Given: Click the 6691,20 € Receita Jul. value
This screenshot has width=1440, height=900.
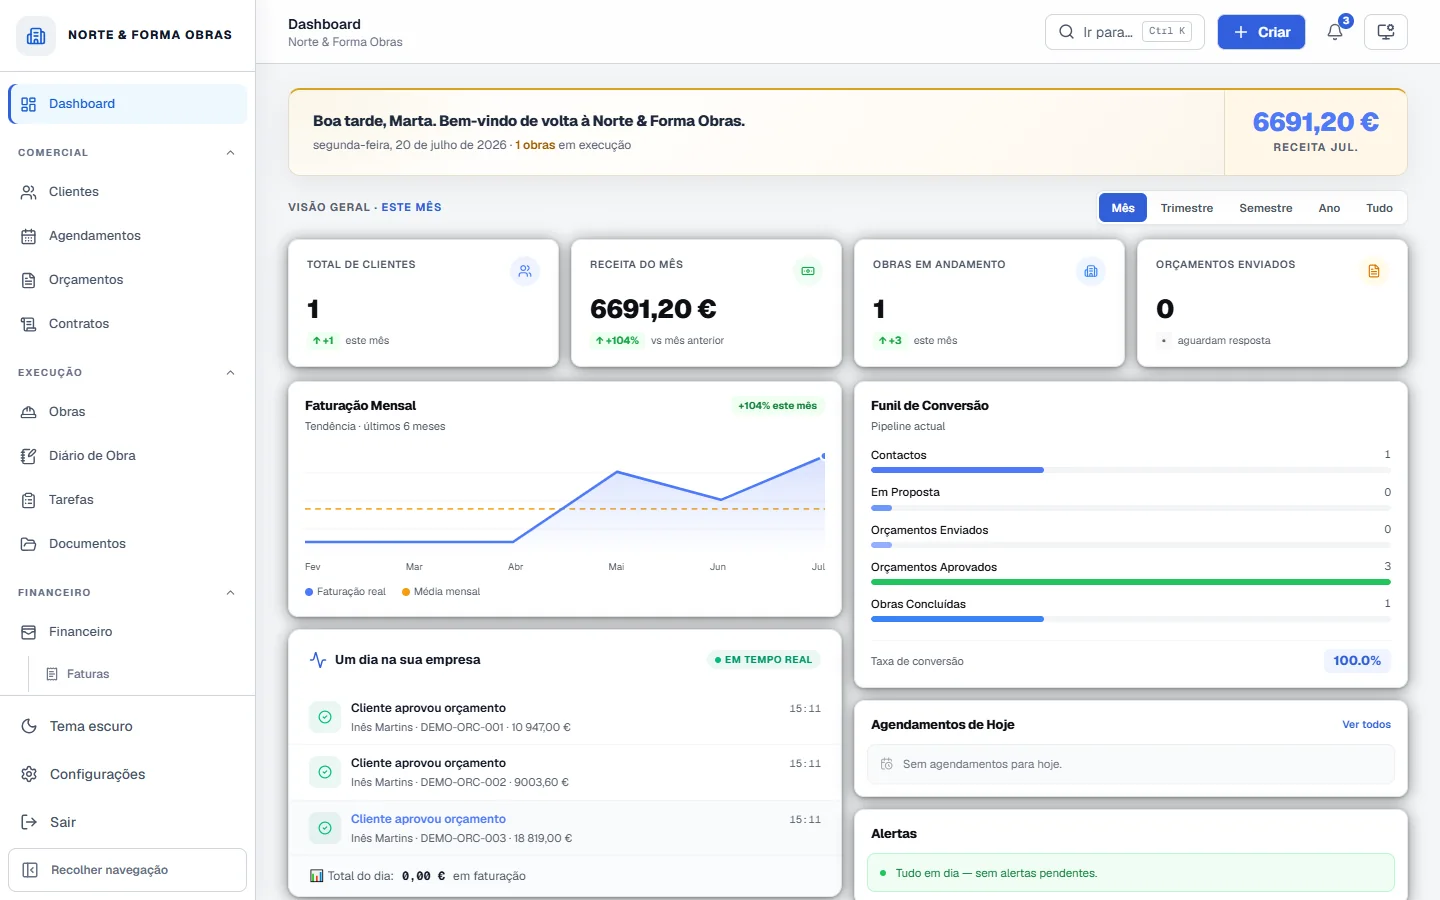Looking at the screenshot, I should pyautogui.click(x=1316, y=122).
